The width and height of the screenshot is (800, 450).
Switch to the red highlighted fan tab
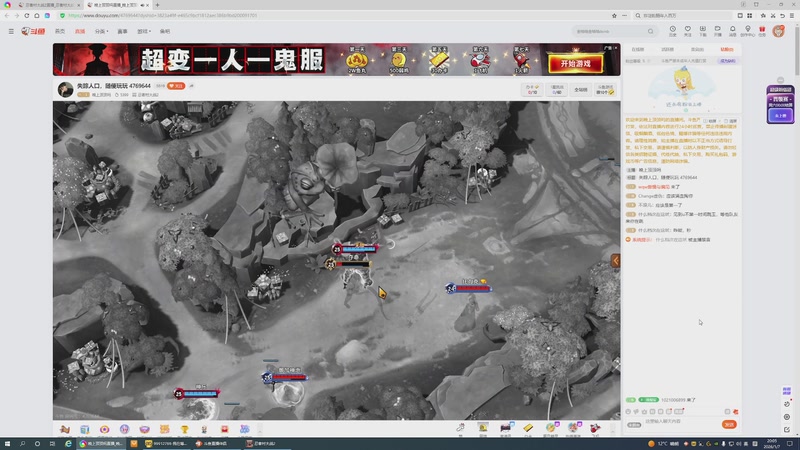pyautogui.click(x=727, y=49)
